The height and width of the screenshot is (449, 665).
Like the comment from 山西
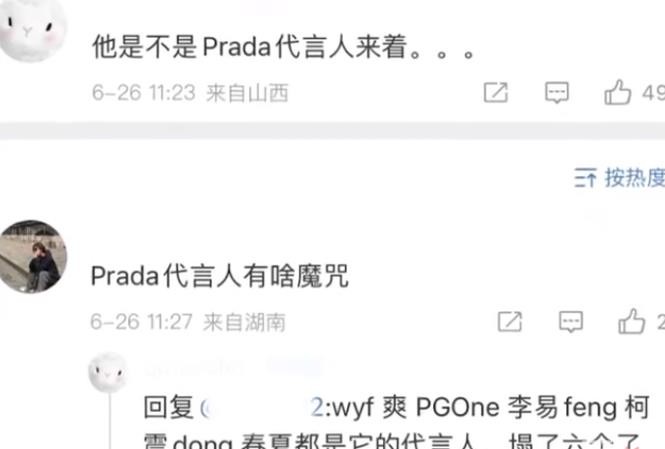coord(618,92)
